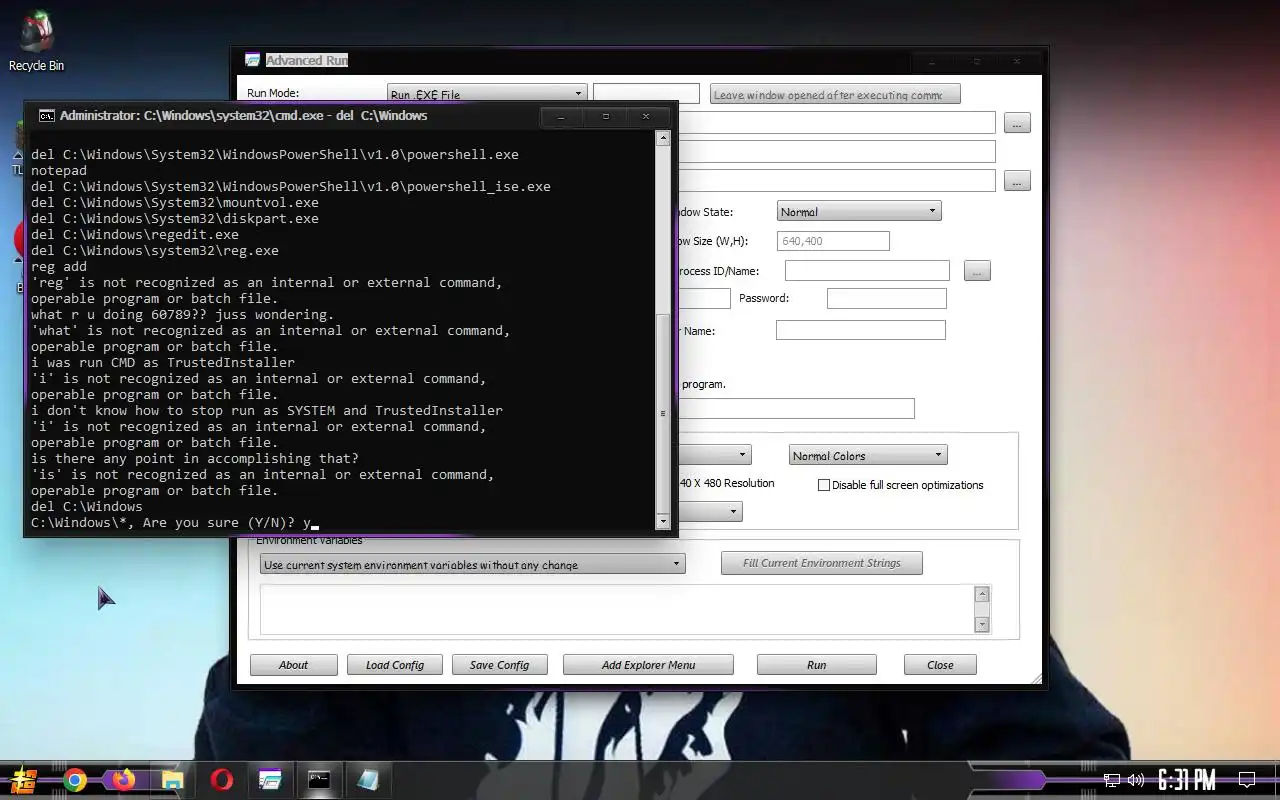The width and height of the screenshot is (1280, 800).
Task: Open the Window State dropdown showing Normal
Action: pyautogui.click(x=859, y=211)
